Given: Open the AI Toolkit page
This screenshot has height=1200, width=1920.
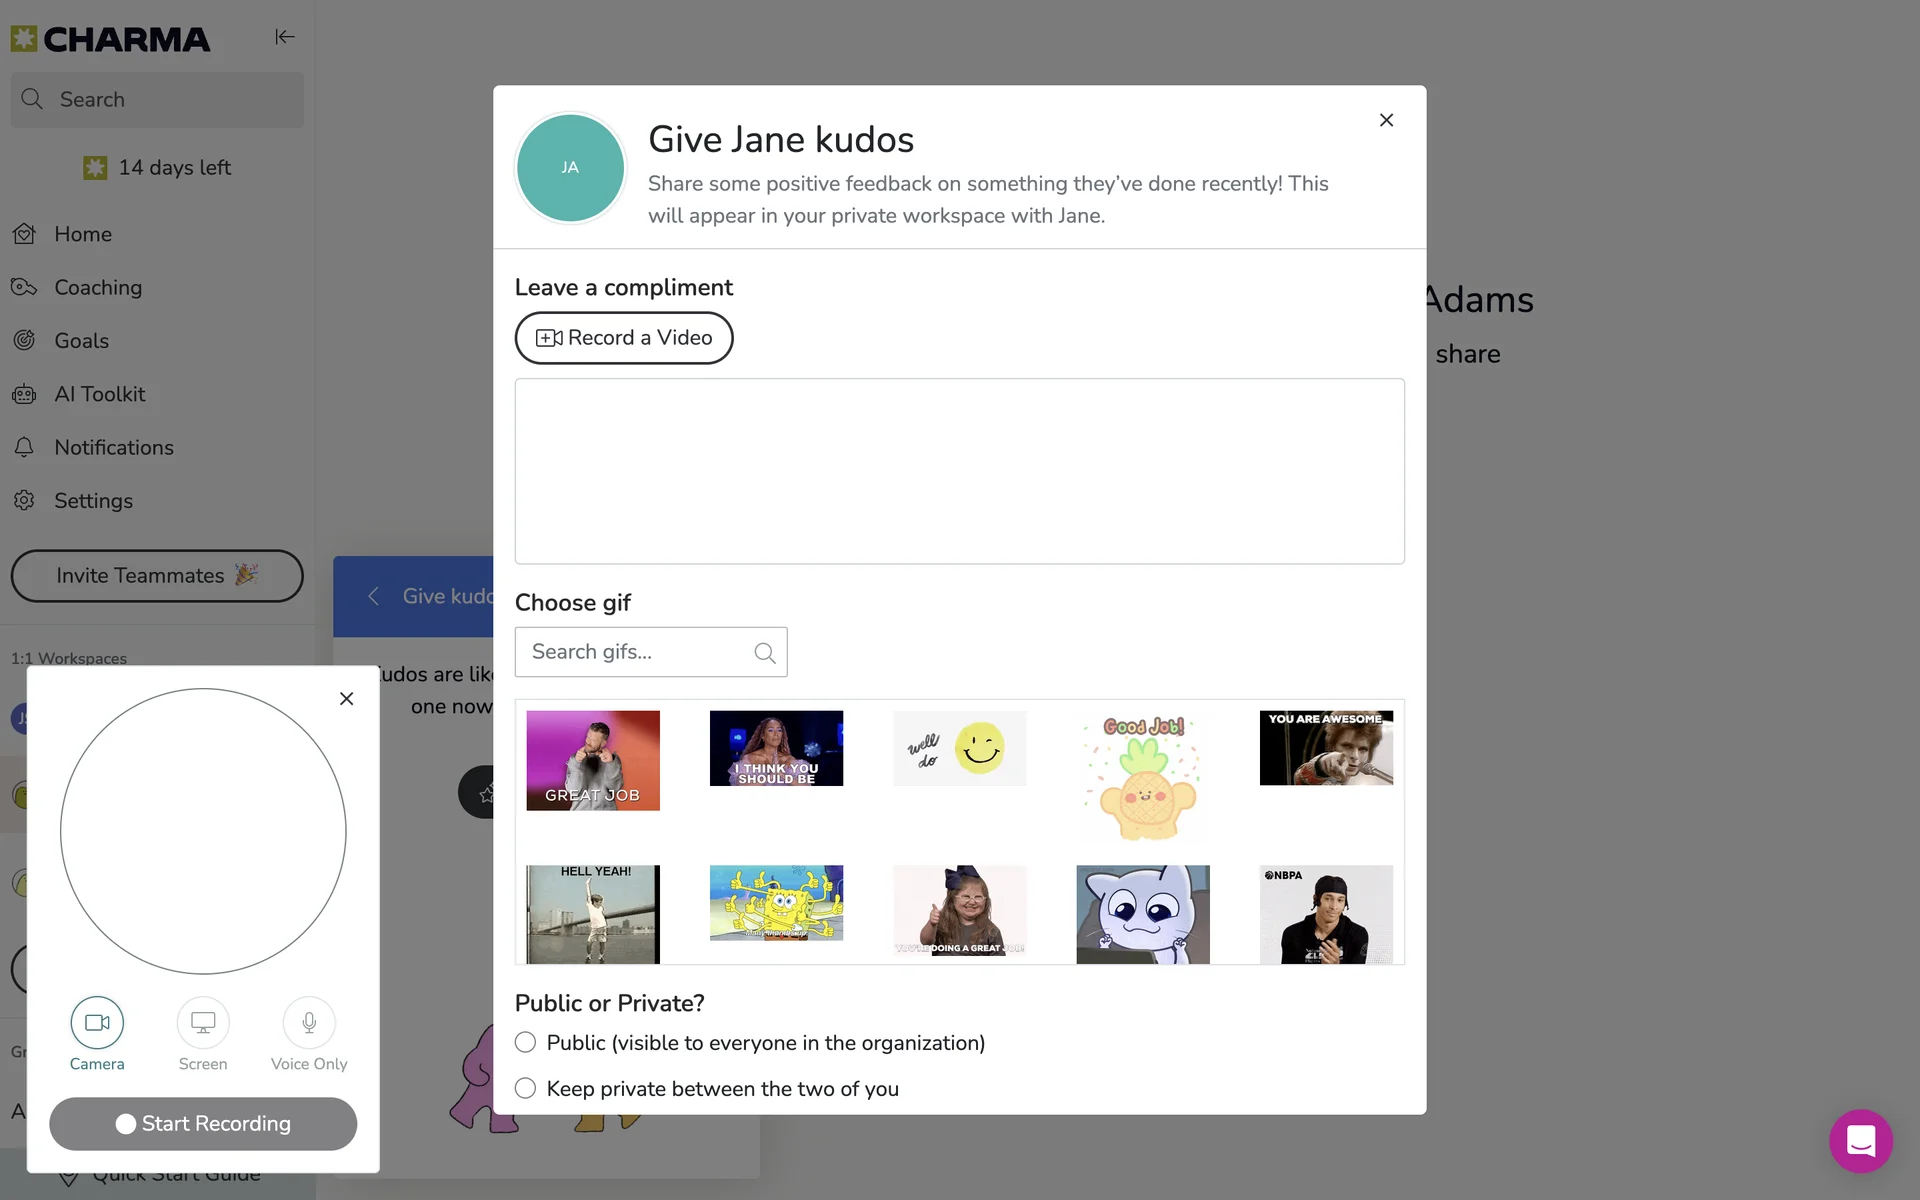Looking at the screenshot, I should tap(99, 394).
